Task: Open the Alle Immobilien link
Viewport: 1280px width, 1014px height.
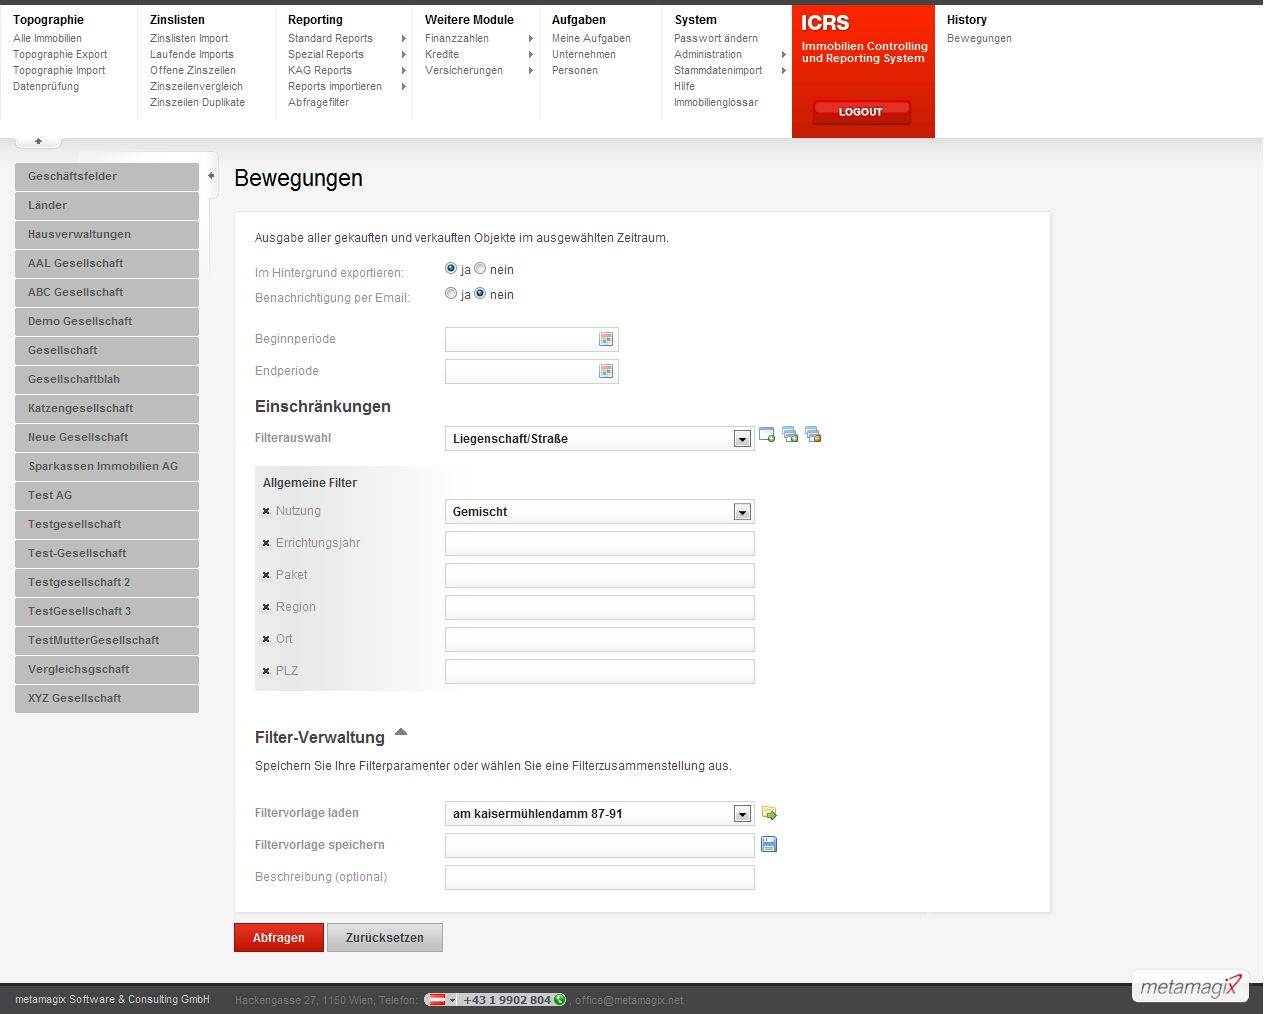Action: click(47, 39)
